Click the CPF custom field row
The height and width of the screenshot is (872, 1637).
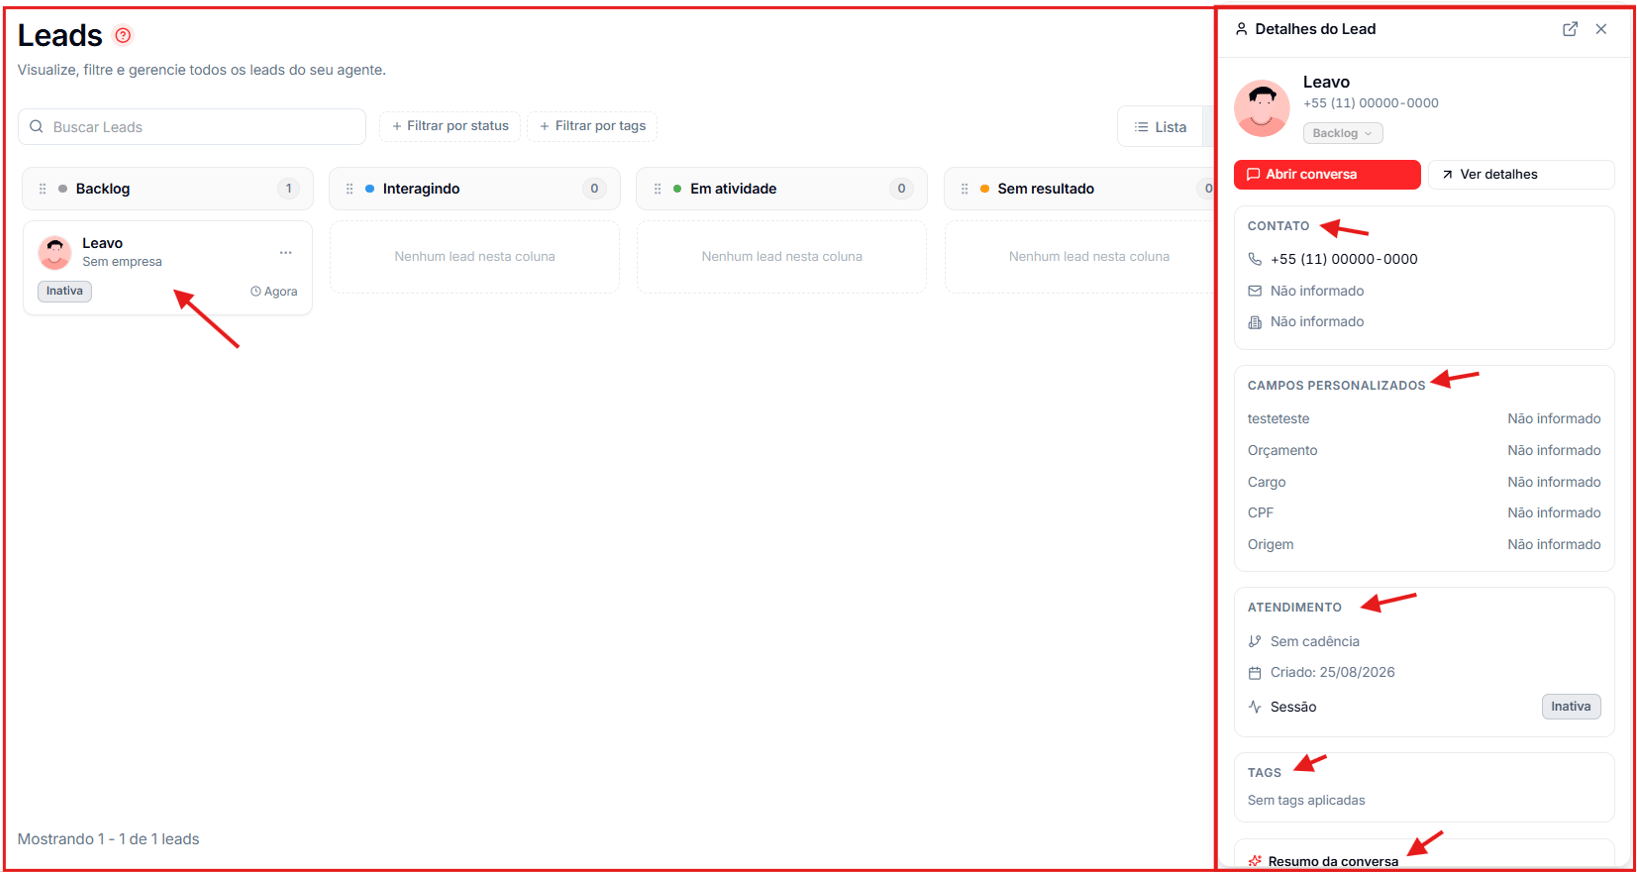click(x=1424, y=513)
